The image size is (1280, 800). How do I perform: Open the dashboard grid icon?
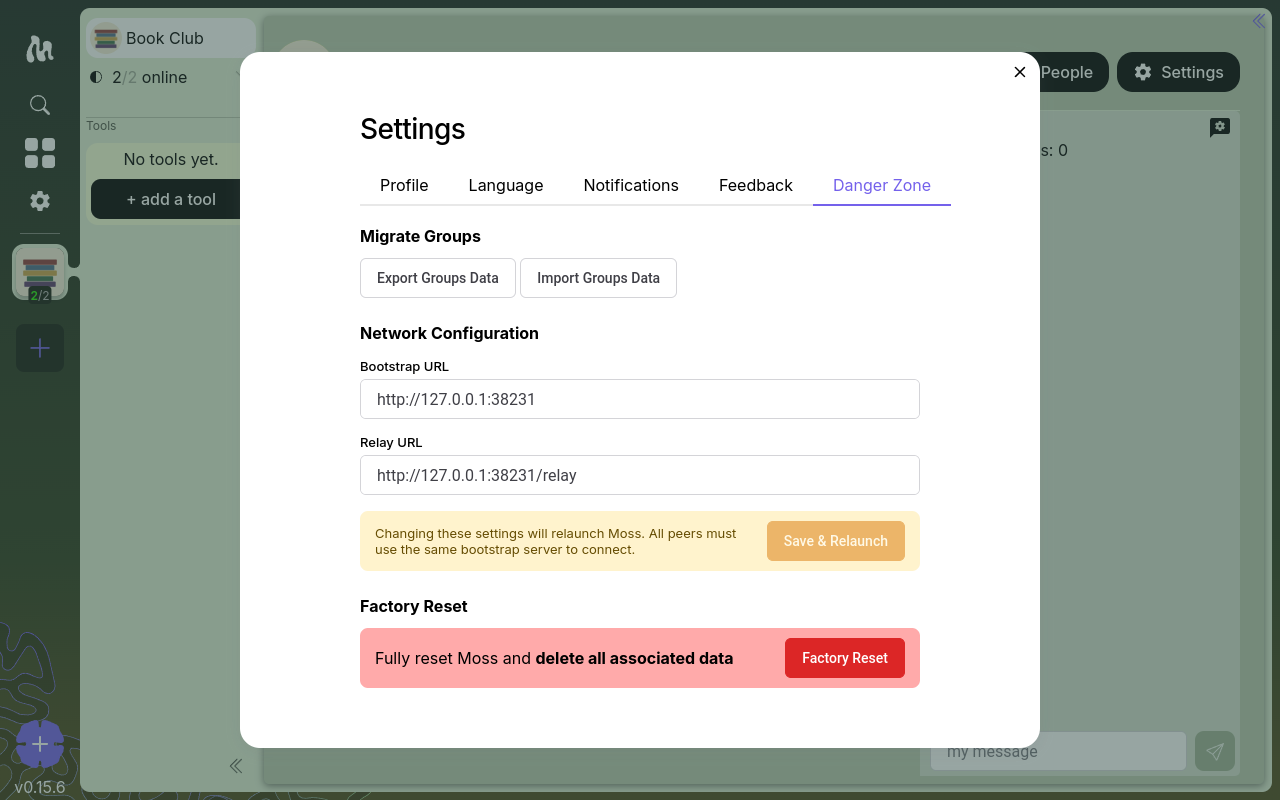coord(40,153)
